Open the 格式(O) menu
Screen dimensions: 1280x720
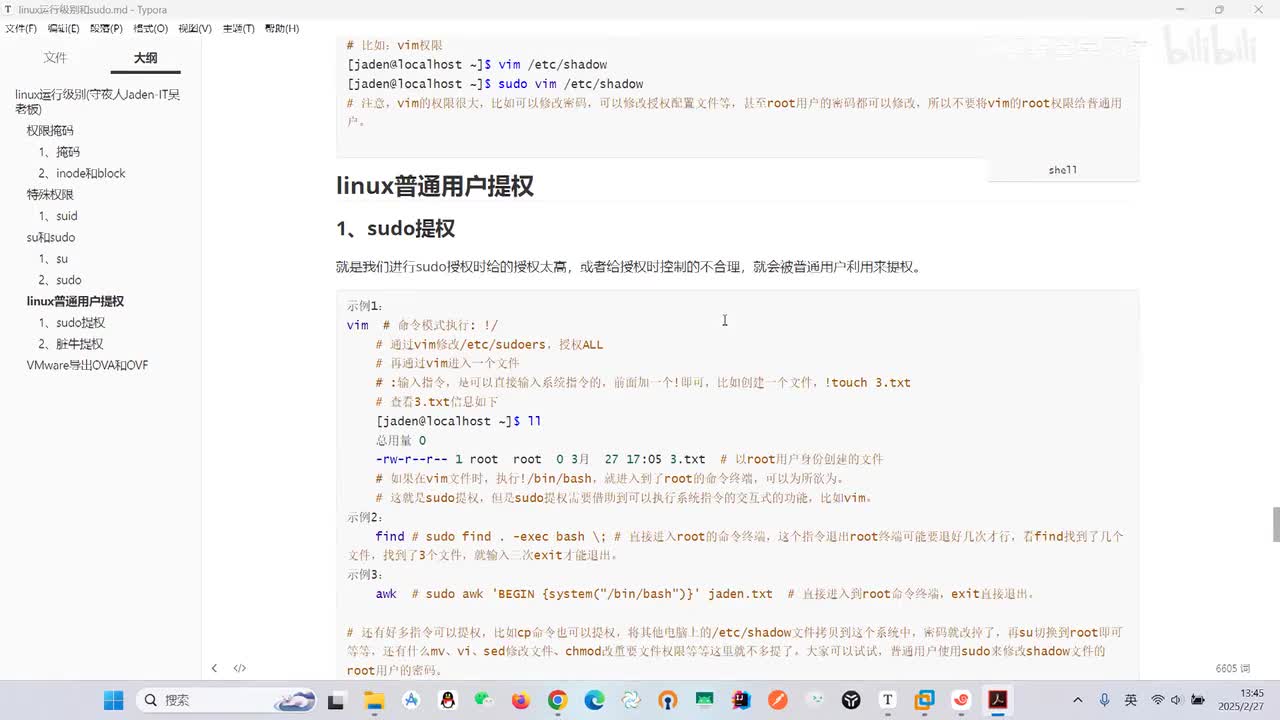(151, 28)
